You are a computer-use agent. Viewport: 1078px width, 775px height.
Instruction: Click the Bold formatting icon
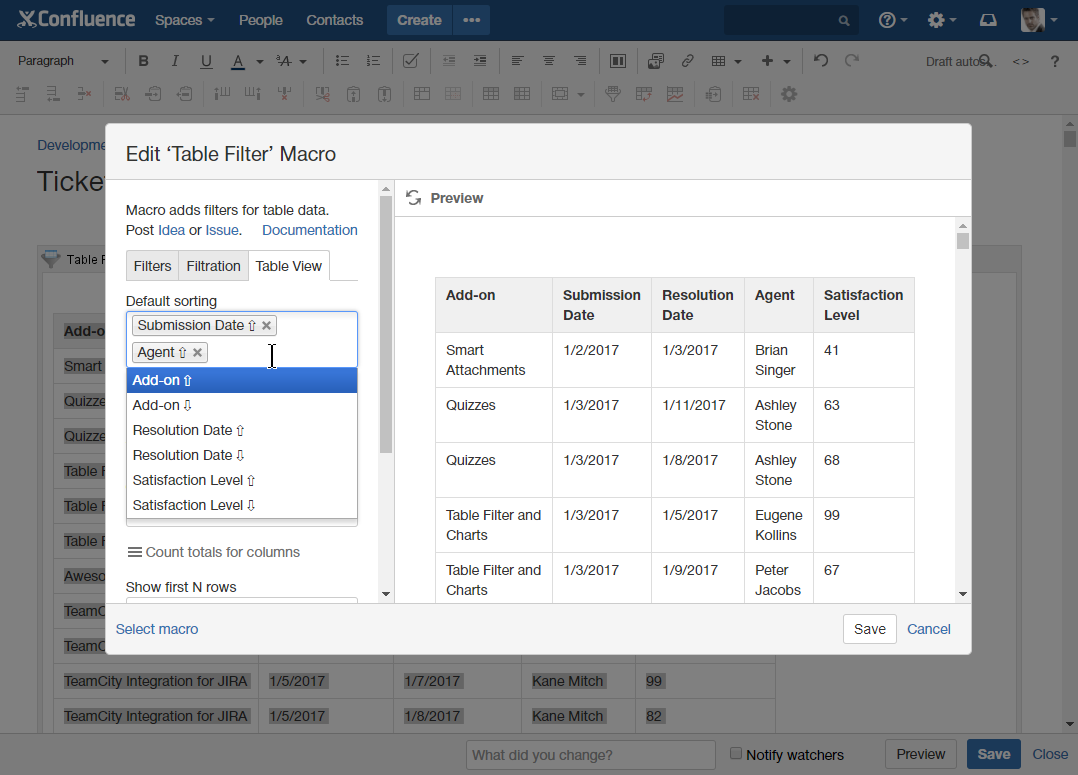coord(144,61)
